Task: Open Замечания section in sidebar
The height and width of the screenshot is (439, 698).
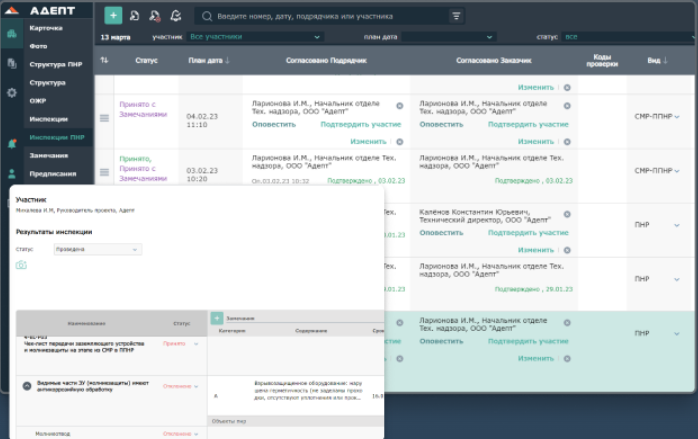Action: [x=49, y=155]
